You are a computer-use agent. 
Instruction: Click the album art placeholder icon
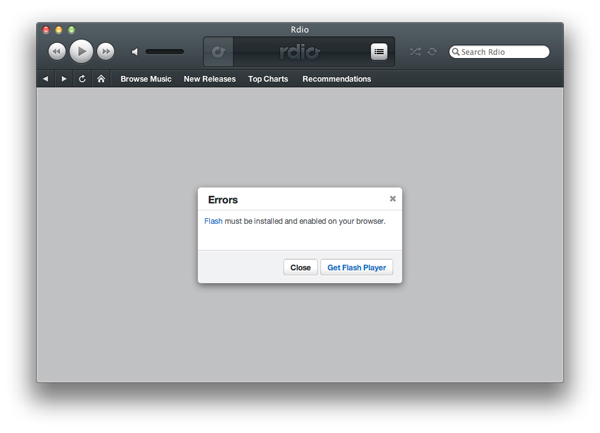218,52
